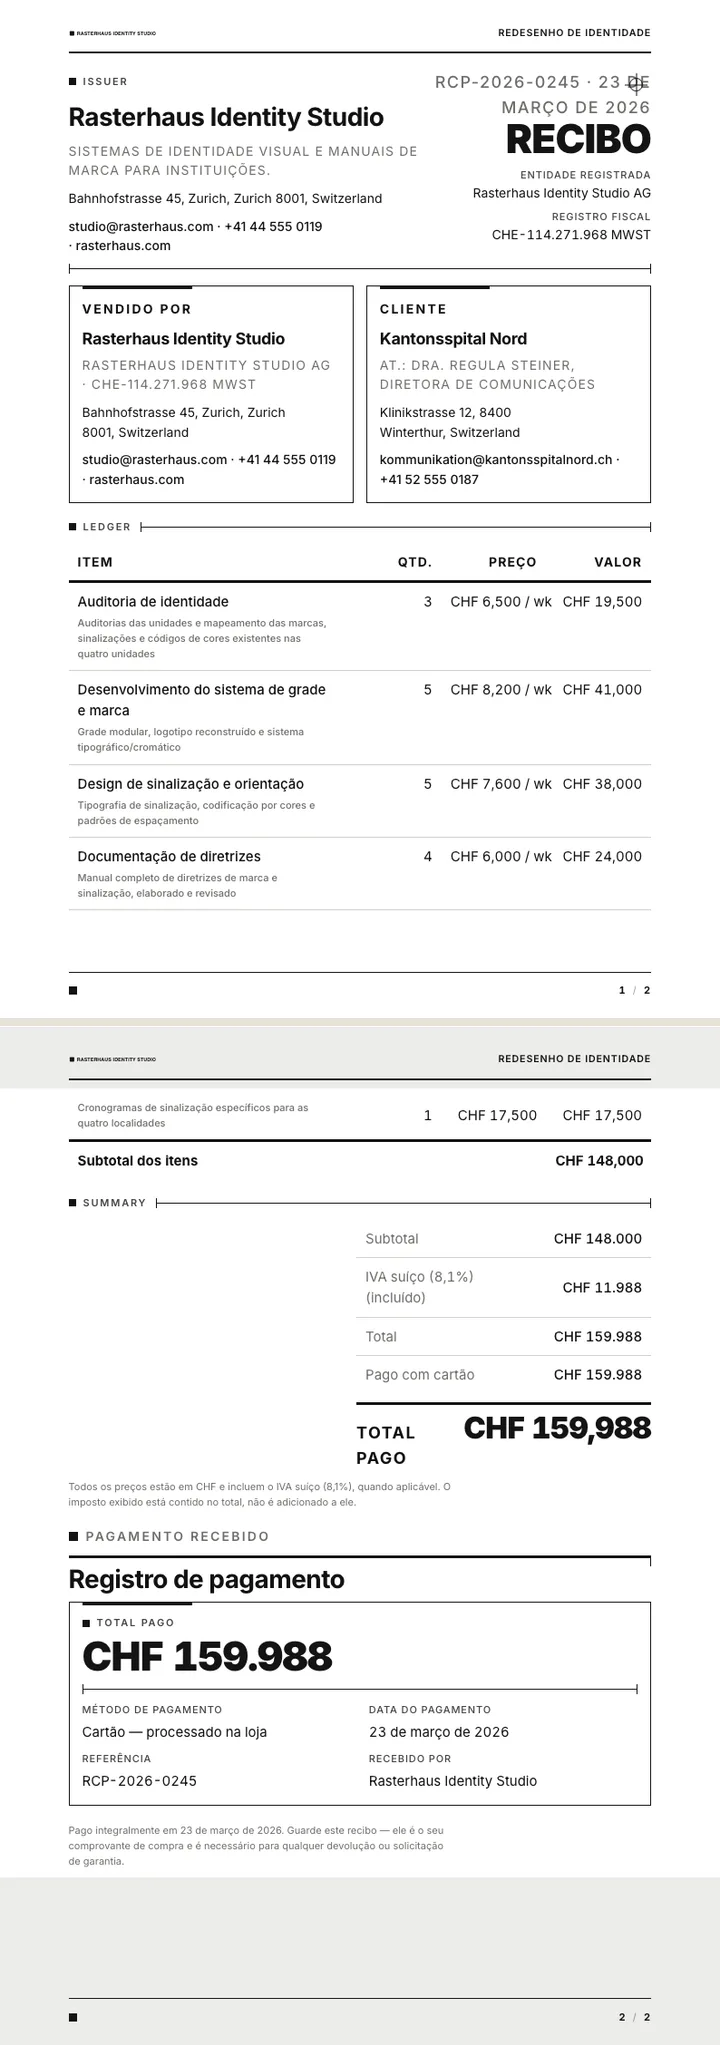Viewport: 720px width, 2045px height.
Task: Open the client email kommunikation@kantonsspitalnord.ch
Action: tap(496, 460)
